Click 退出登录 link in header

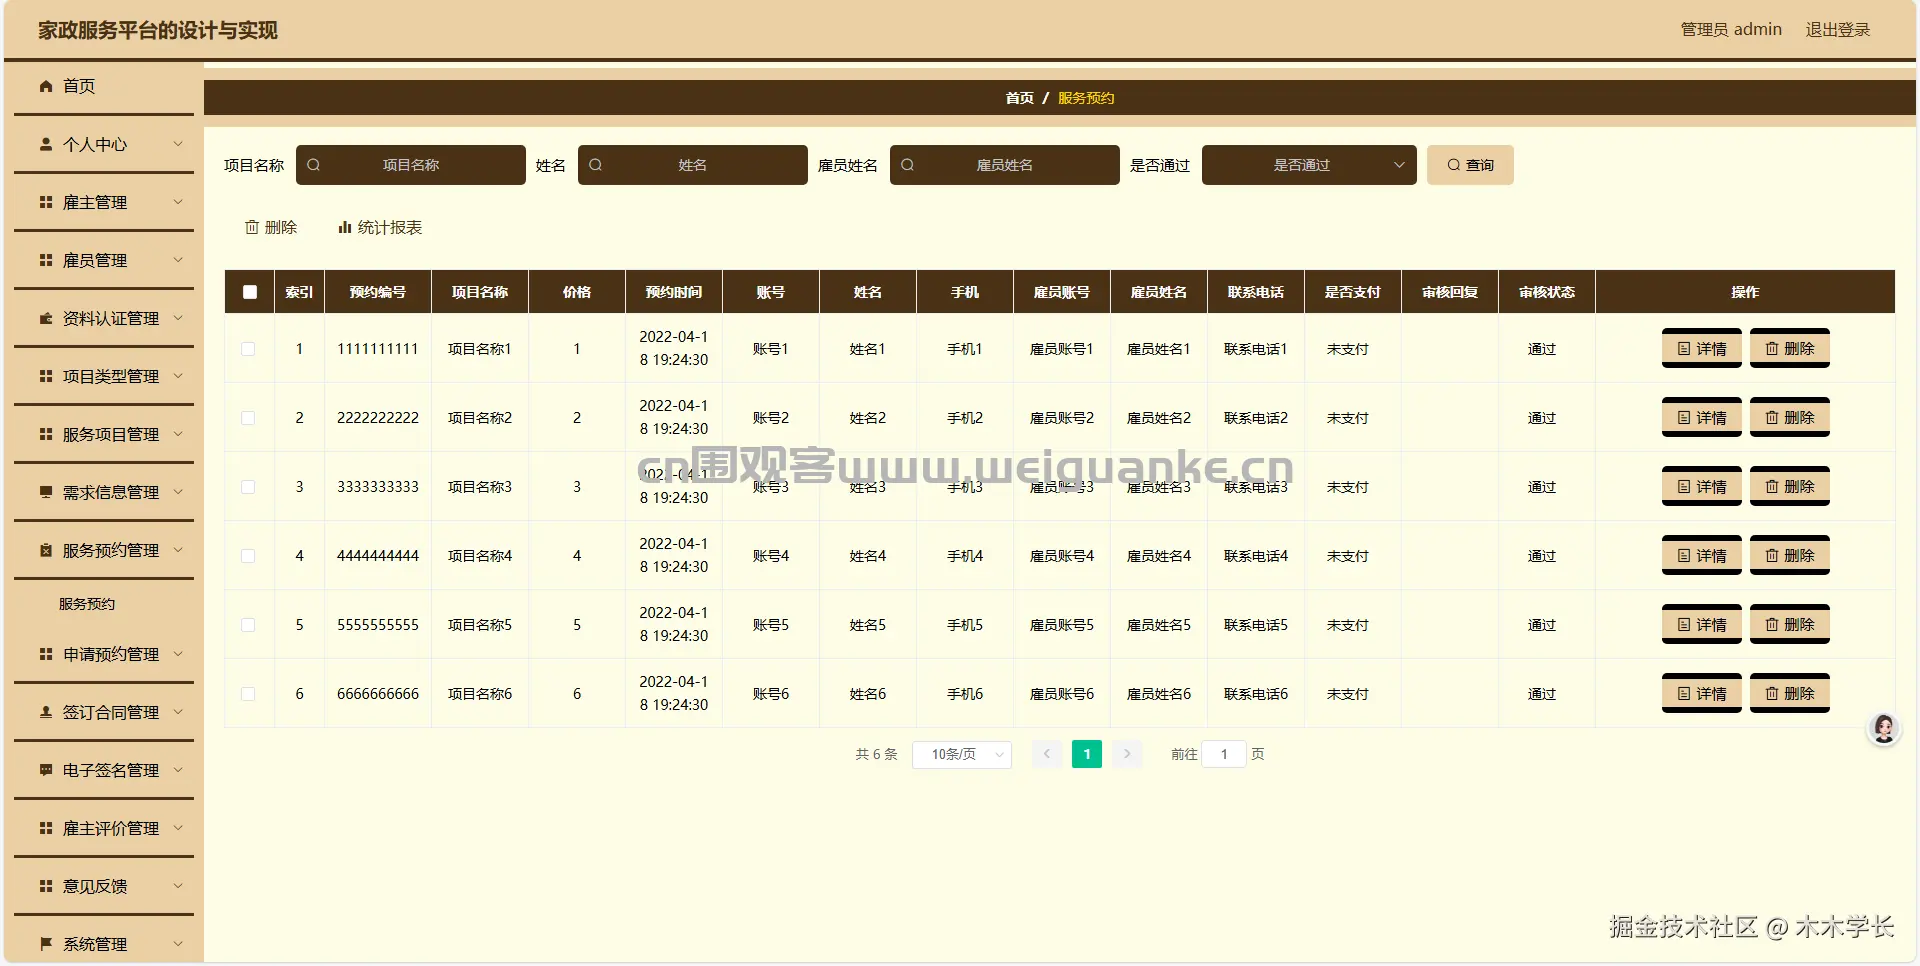click(1838, 30)
